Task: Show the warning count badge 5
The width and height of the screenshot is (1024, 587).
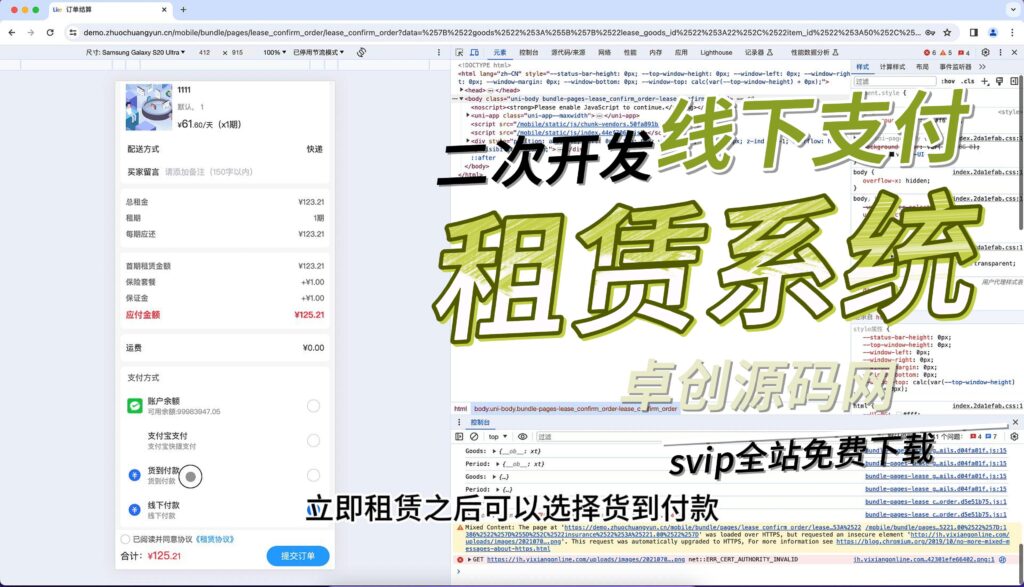Action: [x=946, y=52]
